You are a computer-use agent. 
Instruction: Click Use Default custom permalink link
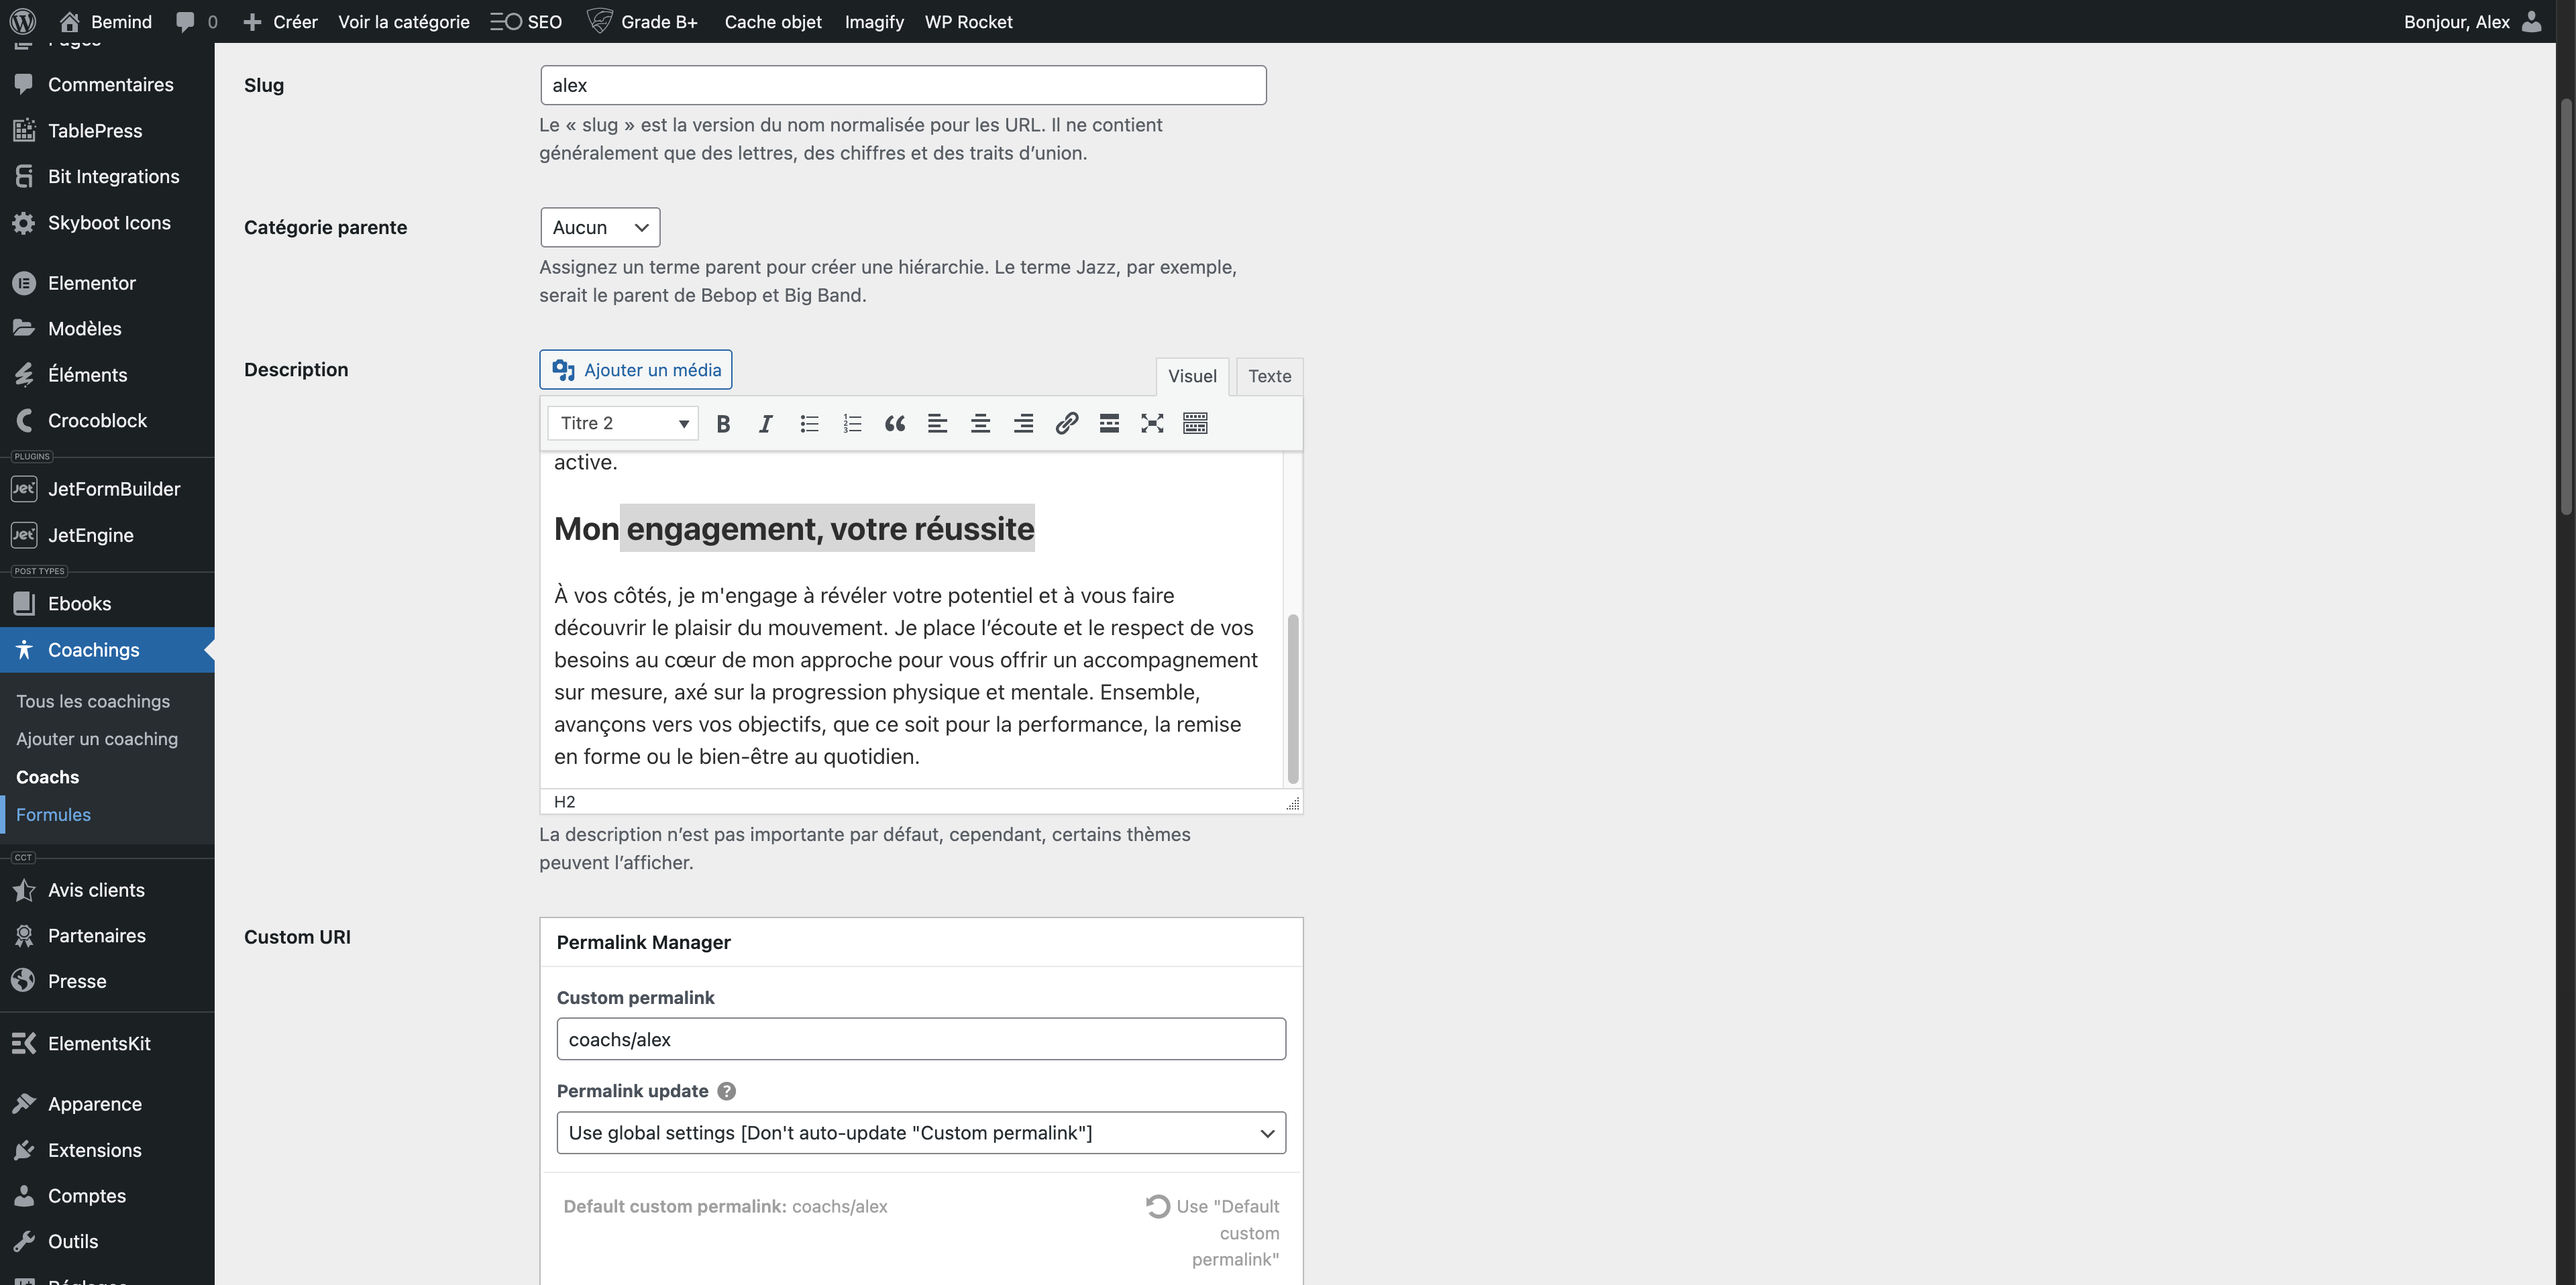click(1213, 1232)
